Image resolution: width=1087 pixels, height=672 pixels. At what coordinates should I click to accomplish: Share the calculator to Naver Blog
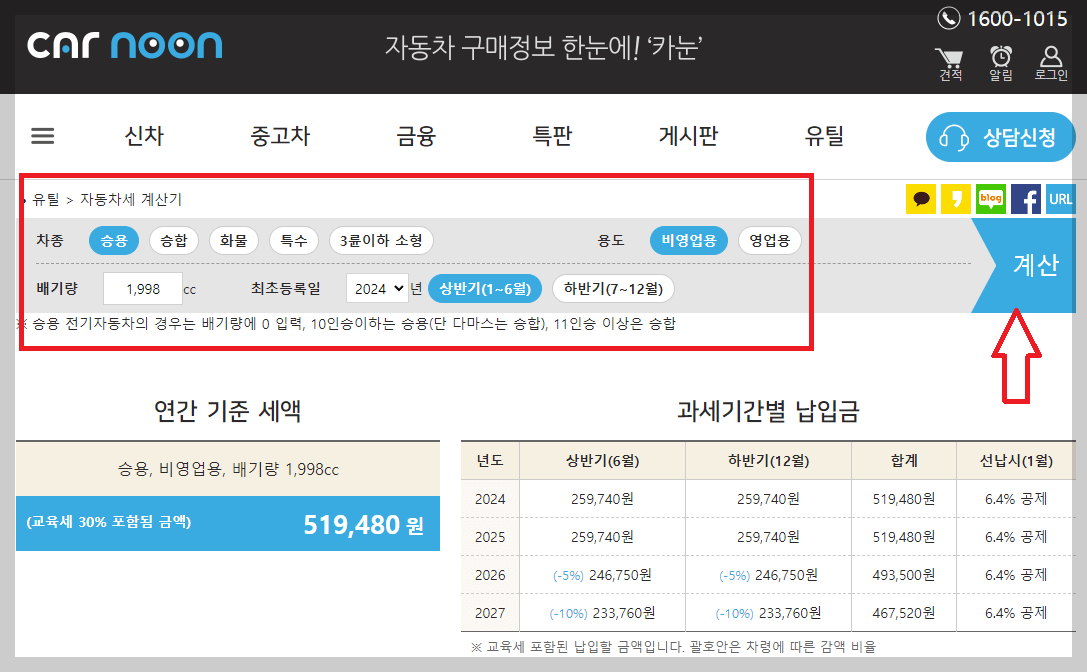pyautogui.click(x=991, y=199)
